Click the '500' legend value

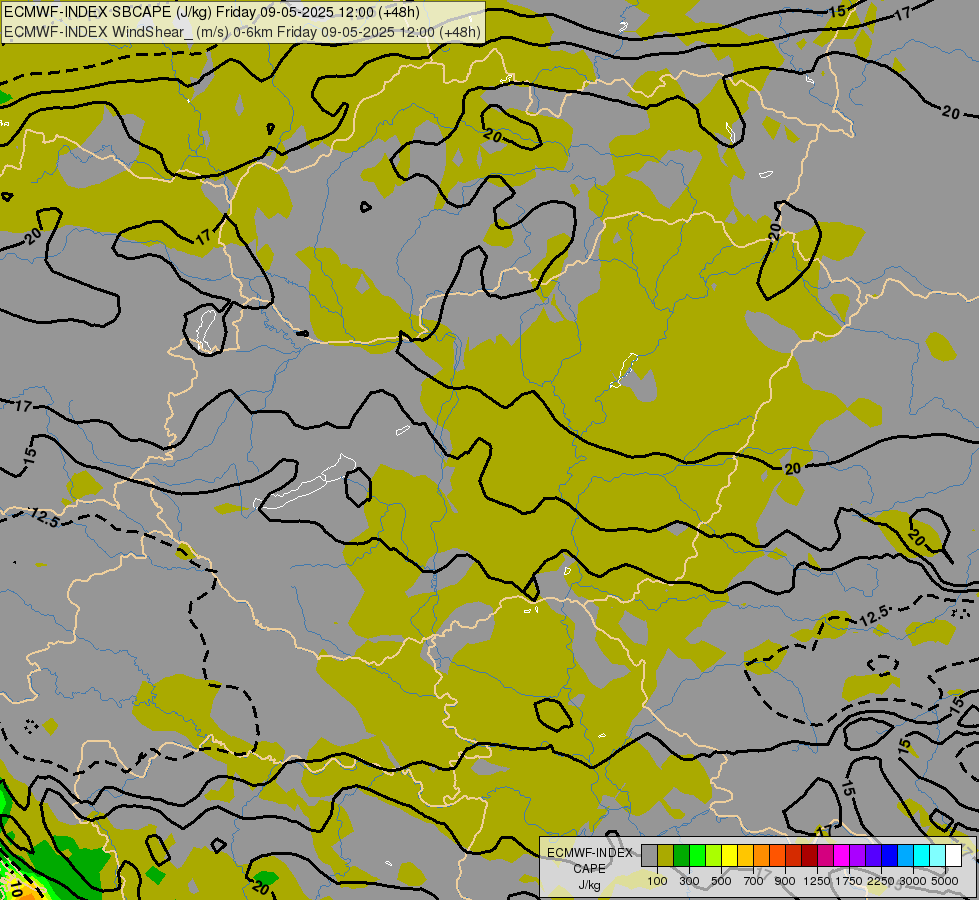[x=721, y=881]
